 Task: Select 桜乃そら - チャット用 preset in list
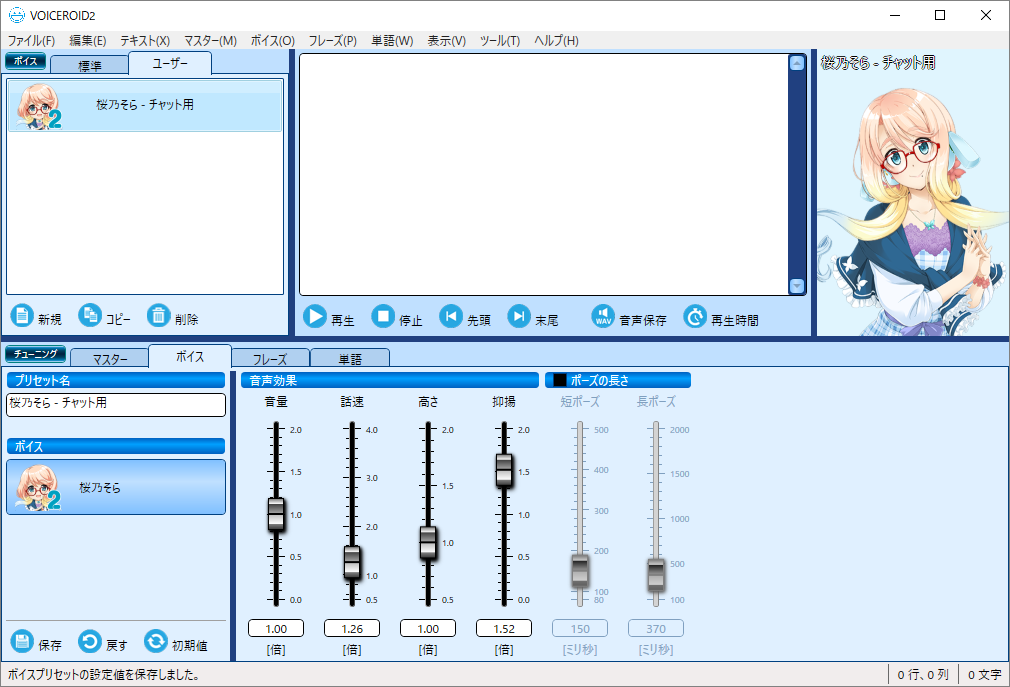145,106
